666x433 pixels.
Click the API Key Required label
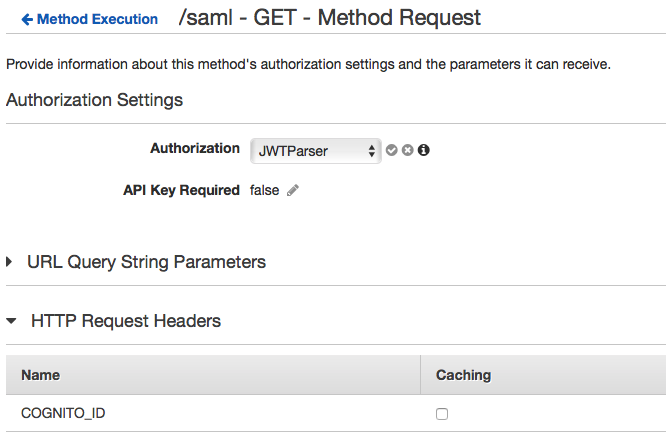(181, 190)
